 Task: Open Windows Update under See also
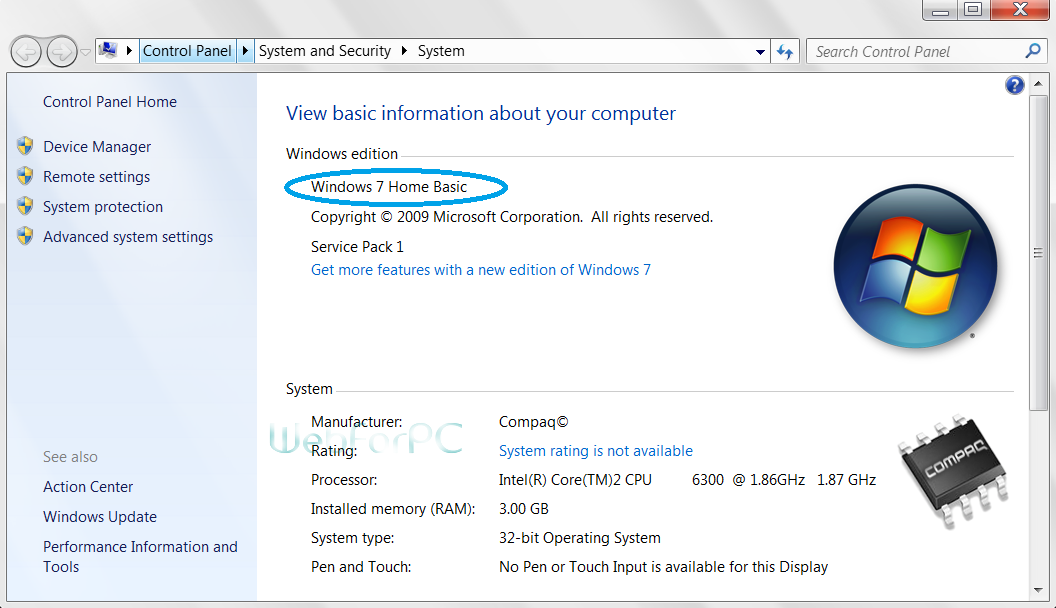[100, 517]
